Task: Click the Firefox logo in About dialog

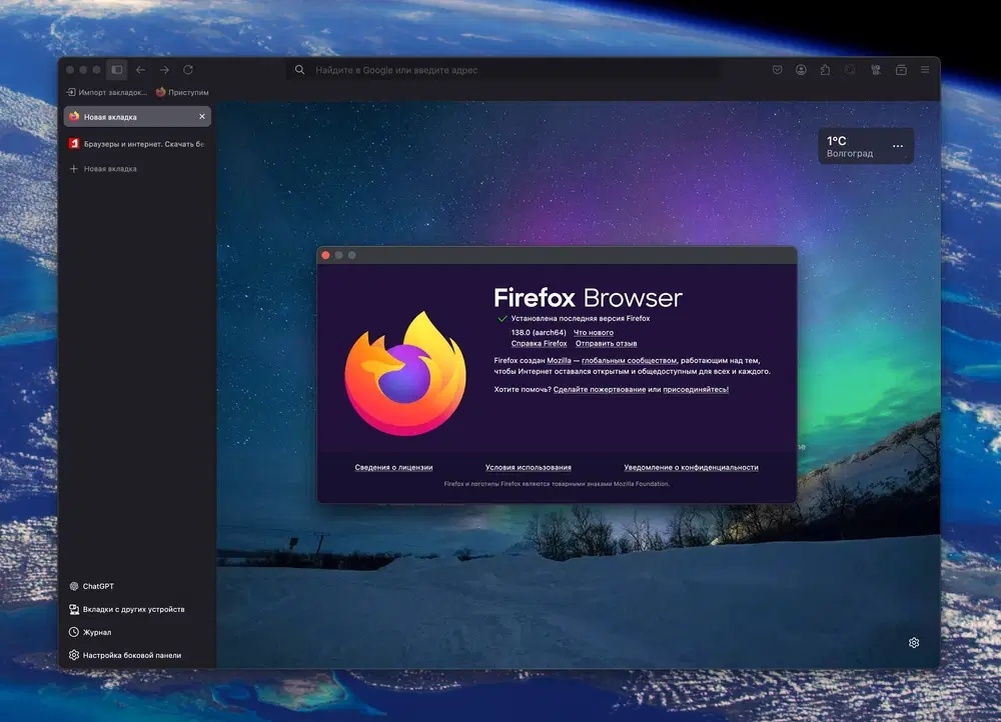Action: point(405,374)
